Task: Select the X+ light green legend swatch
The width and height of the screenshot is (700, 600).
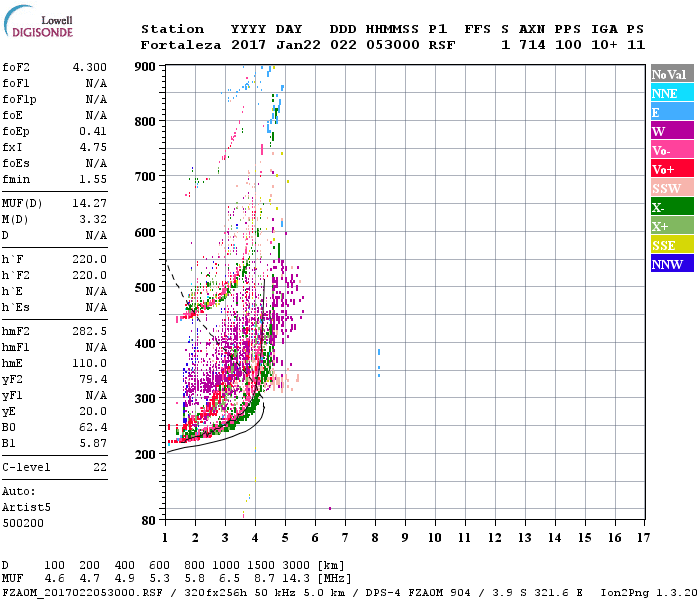Action: [672, 226]
